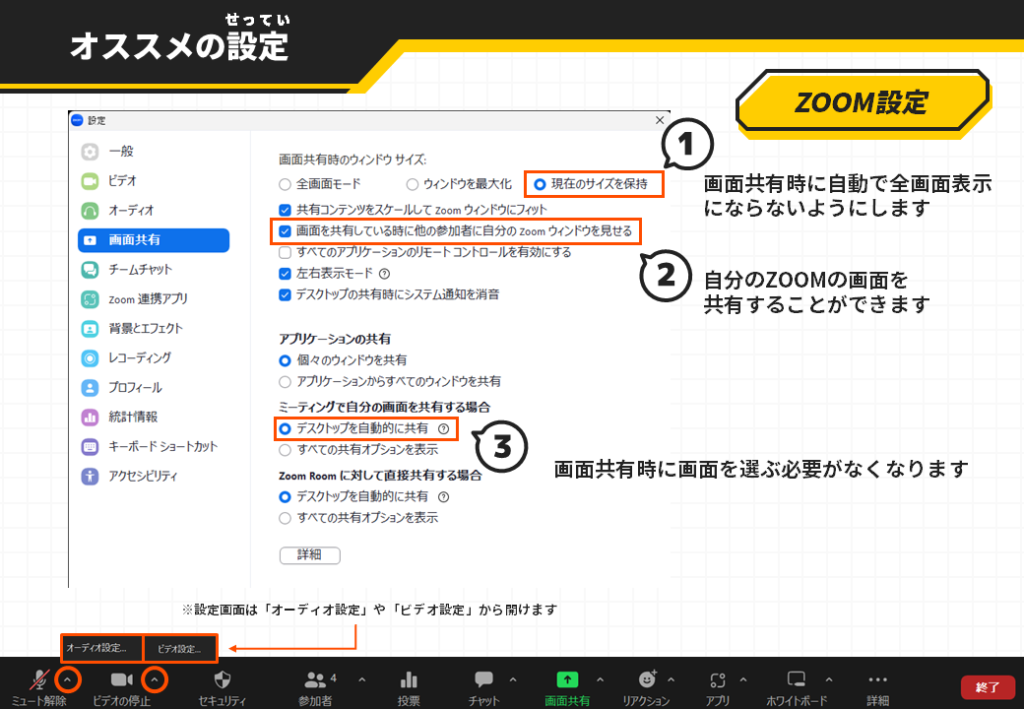Screen dimensions: 1024x709
Task: Expand the arrow next to ビデオの停止
Action: click(x=154, y=680)
